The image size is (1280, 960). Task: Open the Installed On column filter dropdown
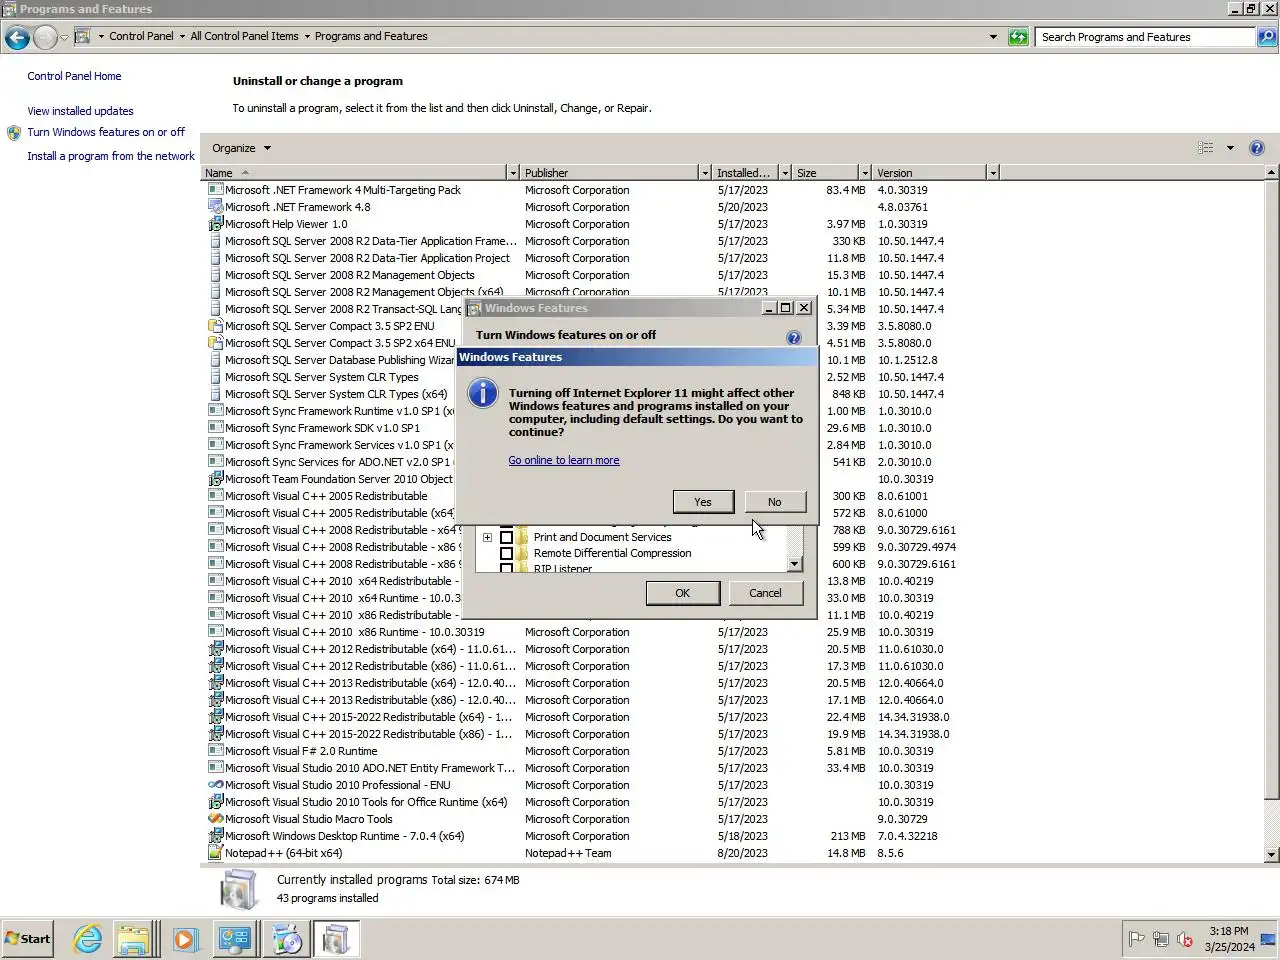785,173
